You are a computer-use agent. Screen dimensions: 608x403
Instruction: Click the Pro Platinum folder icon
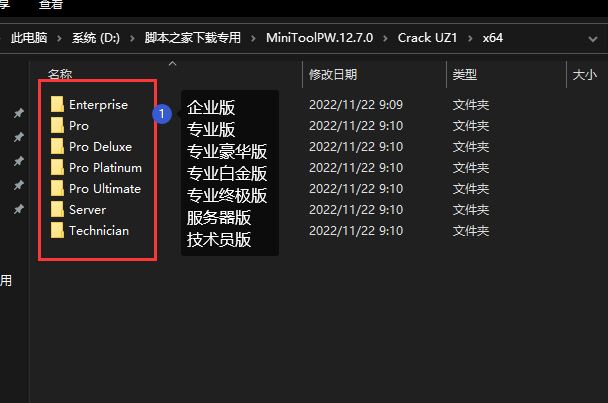coord(57,167)
